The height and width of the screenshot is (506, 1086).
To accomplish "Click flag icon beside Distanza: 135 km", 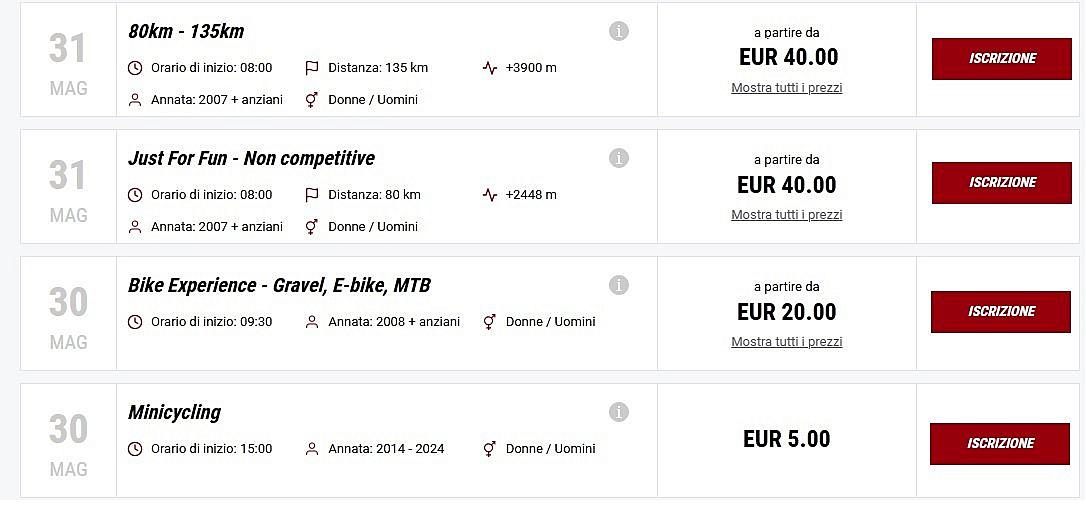I will pyautogui.click(x=312, y=68).
